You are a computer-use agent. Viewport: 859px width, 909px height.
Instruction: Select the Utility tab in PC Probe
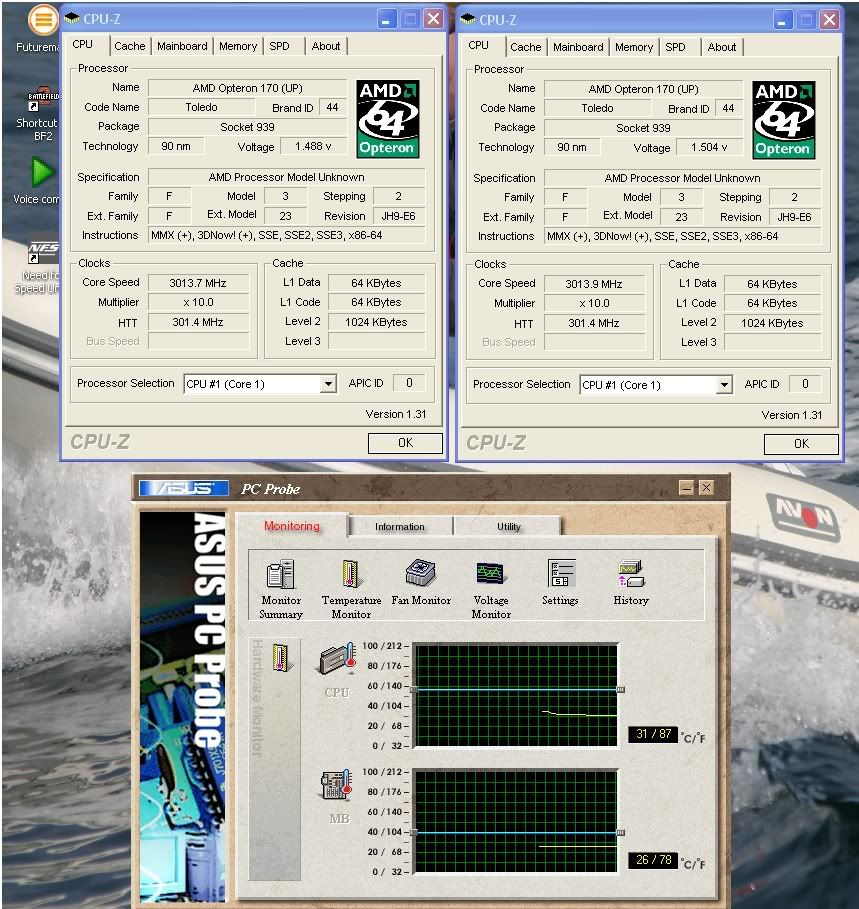(x=509, y=527)
